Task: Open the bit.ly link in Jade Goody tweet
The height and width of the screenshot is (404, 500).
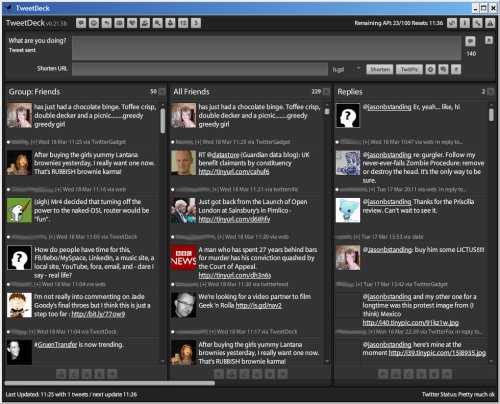Action: [98, 314]
